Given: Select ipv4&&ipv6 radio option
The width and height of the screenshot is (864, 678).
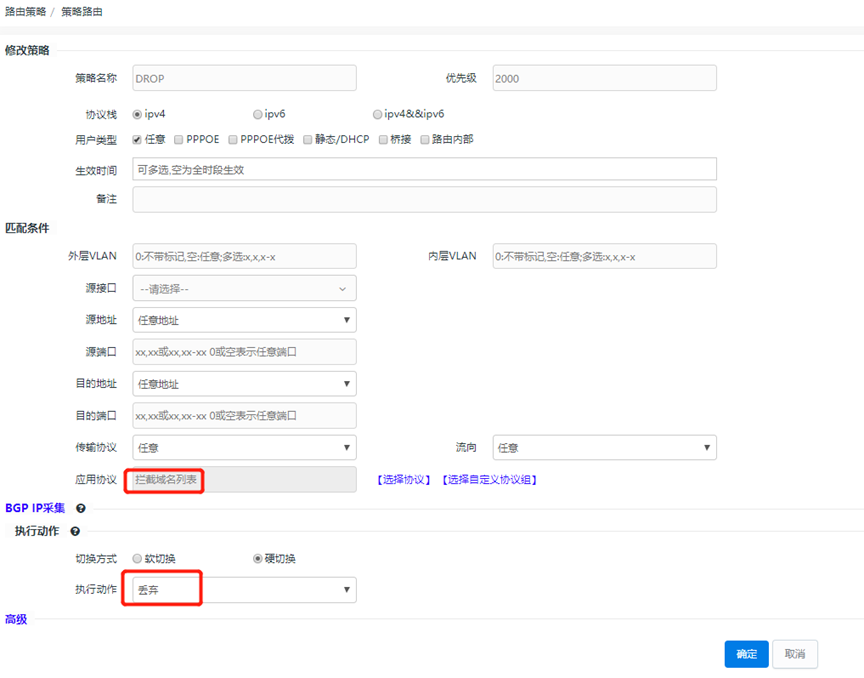Looking at the screenshot, I should 377,115.
